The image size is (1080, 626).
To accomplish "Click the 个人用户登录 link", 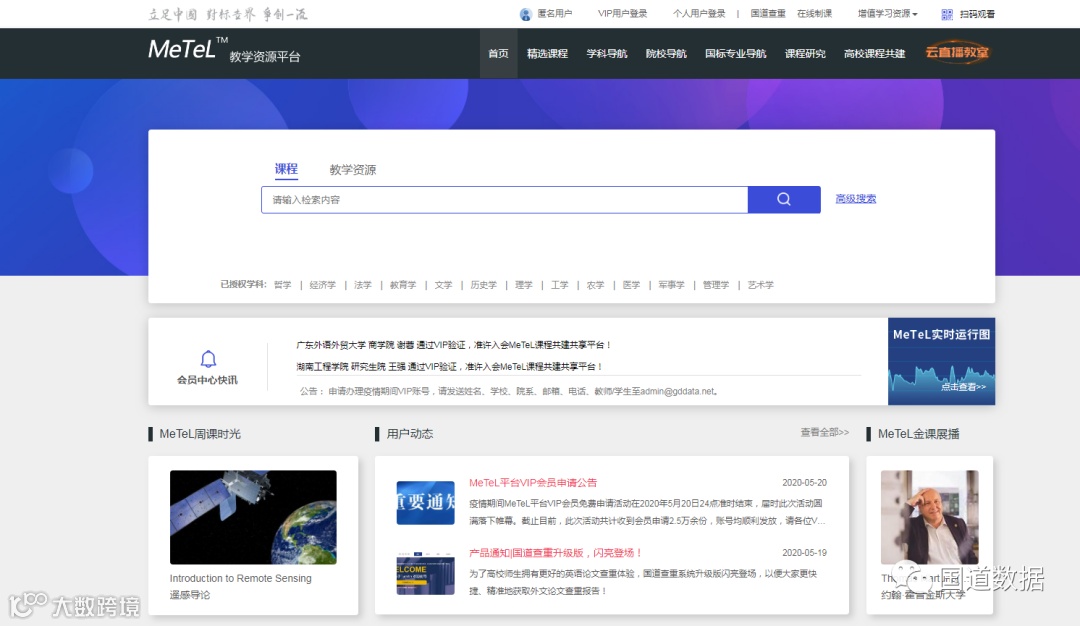I will tap(699, 14).
